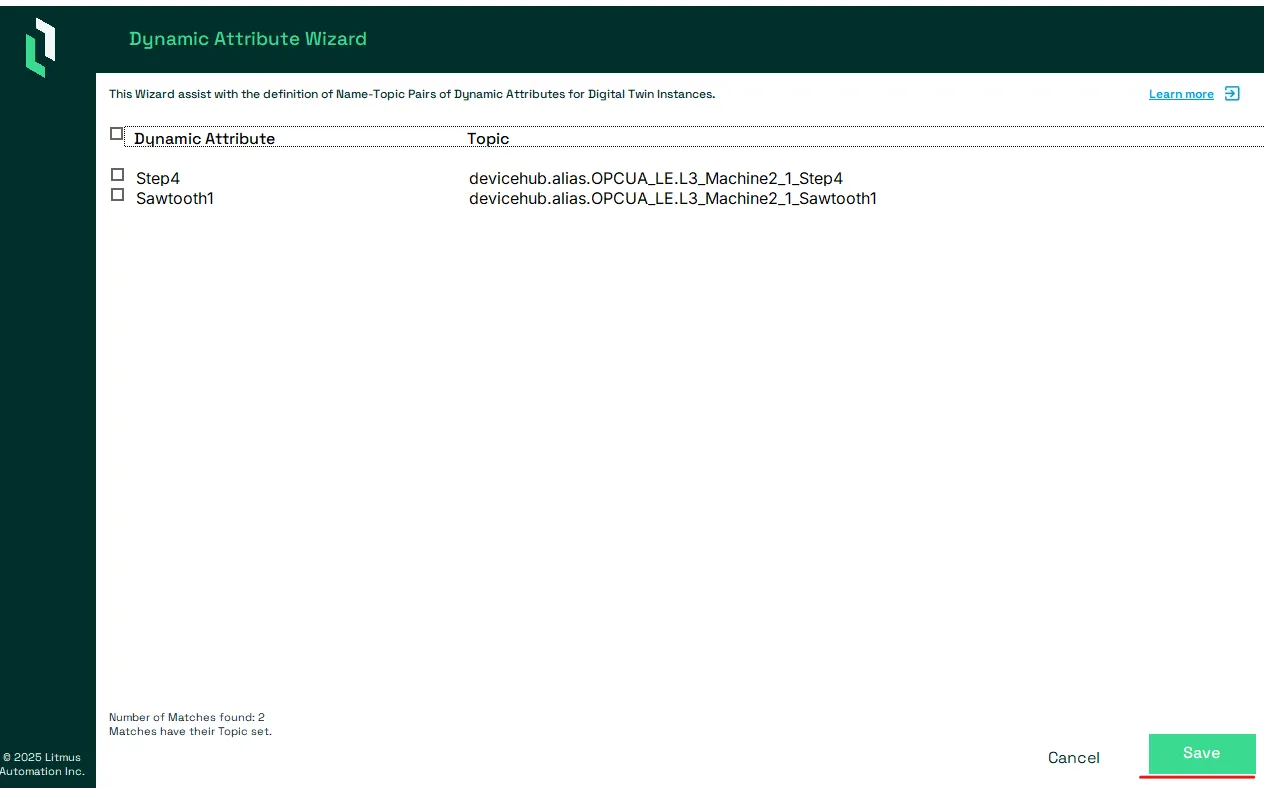Image resolution: width=1264 pixels, height=788 pixels.
Task: Select the Sawtooth1 attribute name
Action: [175, 198]
